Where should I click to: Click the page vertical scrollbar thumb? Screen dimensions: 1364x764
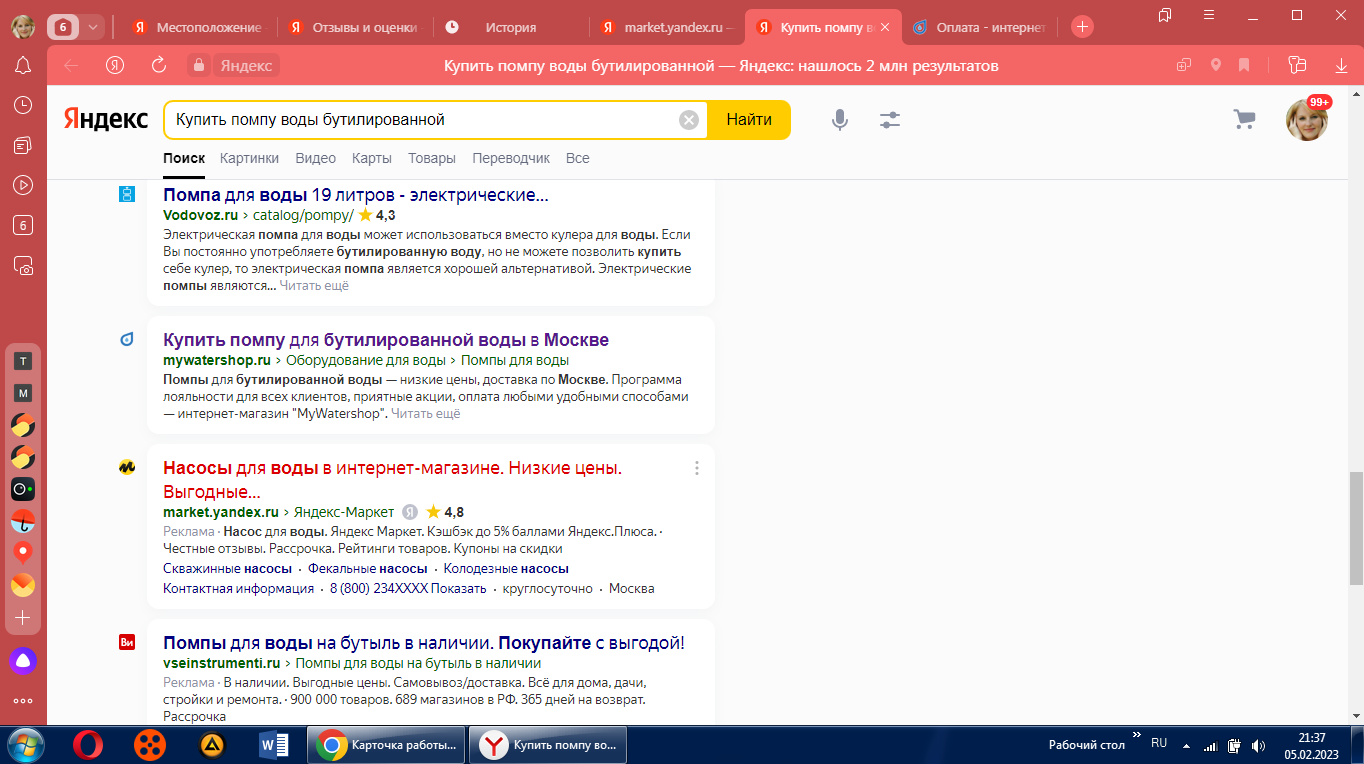point(1356,528)
